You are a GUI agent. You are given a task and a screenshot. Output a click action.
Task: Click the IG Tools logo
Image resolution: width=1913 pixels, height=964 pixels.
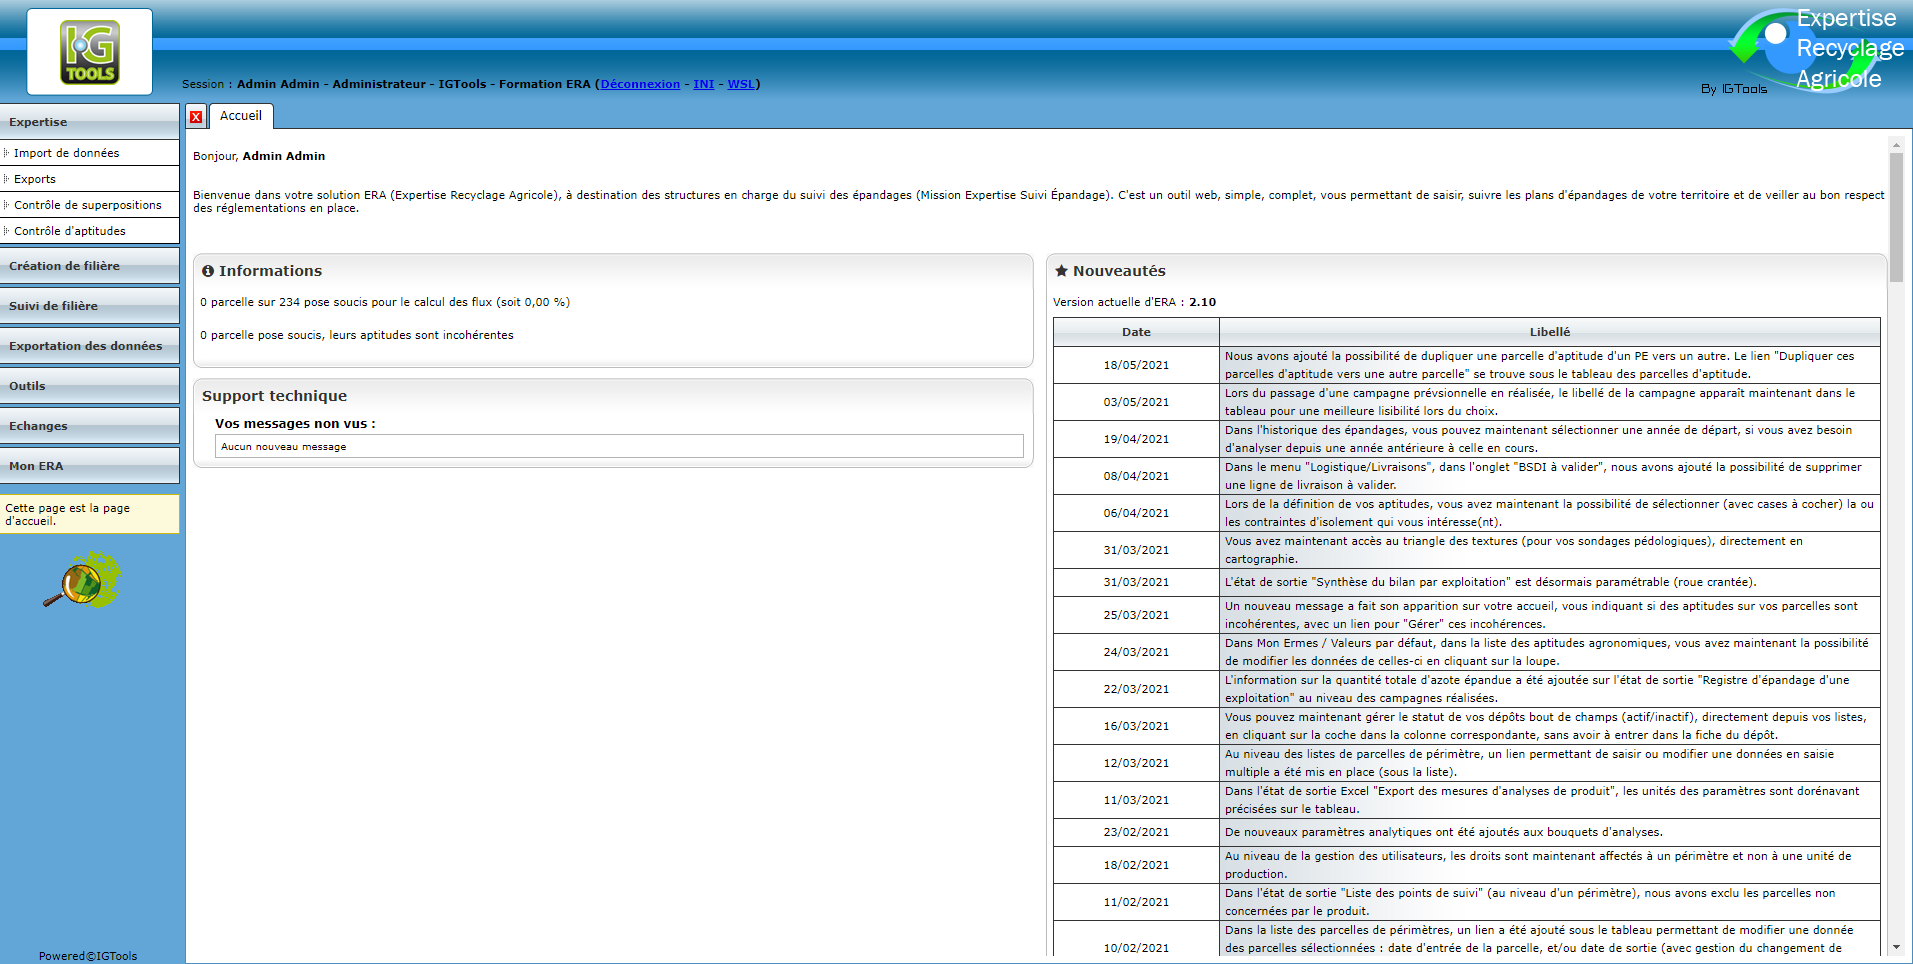tap(90, 52)
